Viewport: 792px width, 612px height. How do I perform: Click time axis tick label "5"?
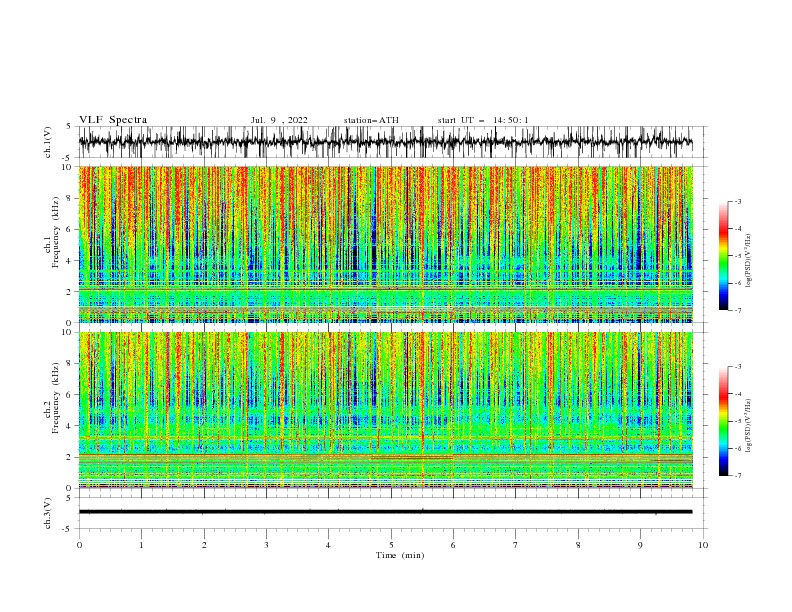click(x=391, y=545)
